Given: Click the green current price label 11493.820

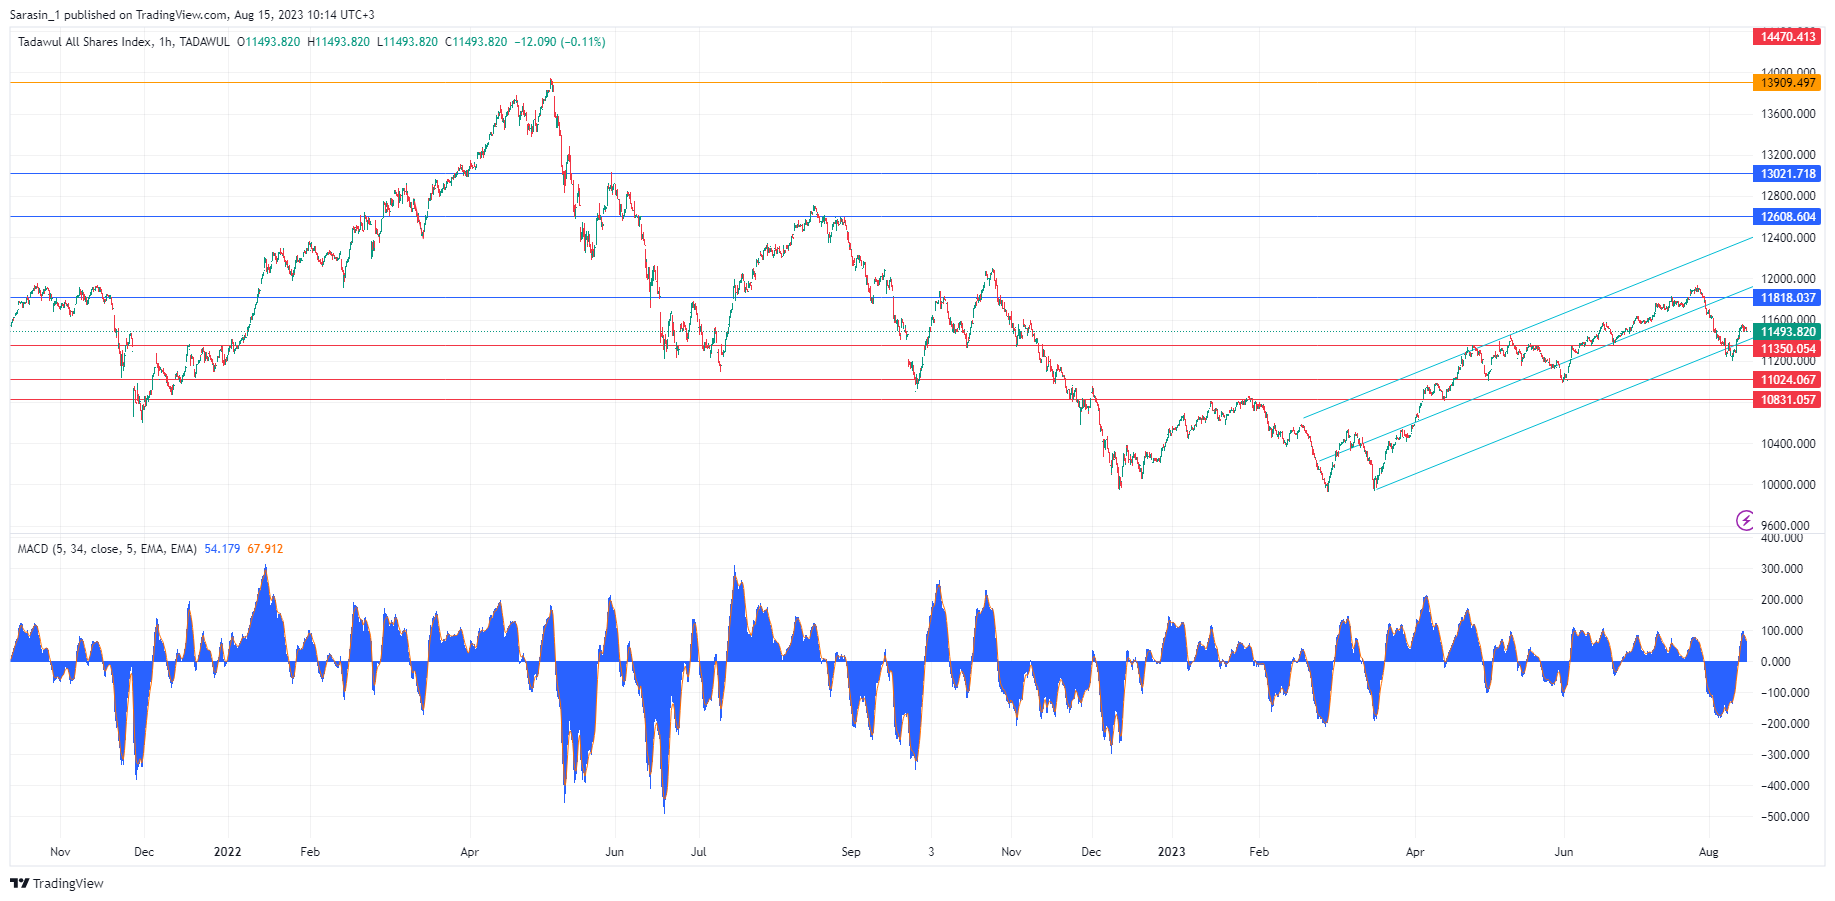Looking at the screenshot, I should (1787, 332).
